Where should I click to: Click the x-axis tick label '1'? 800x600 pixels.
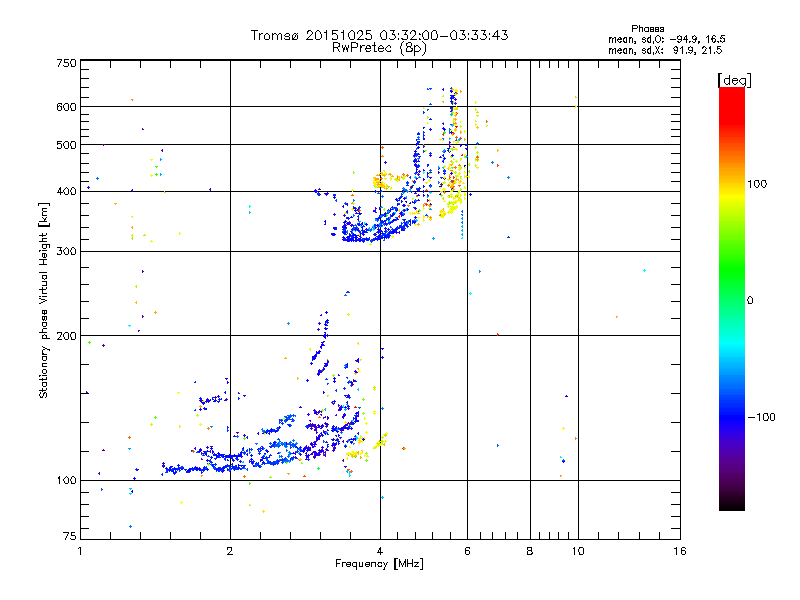tap(80, 551)
